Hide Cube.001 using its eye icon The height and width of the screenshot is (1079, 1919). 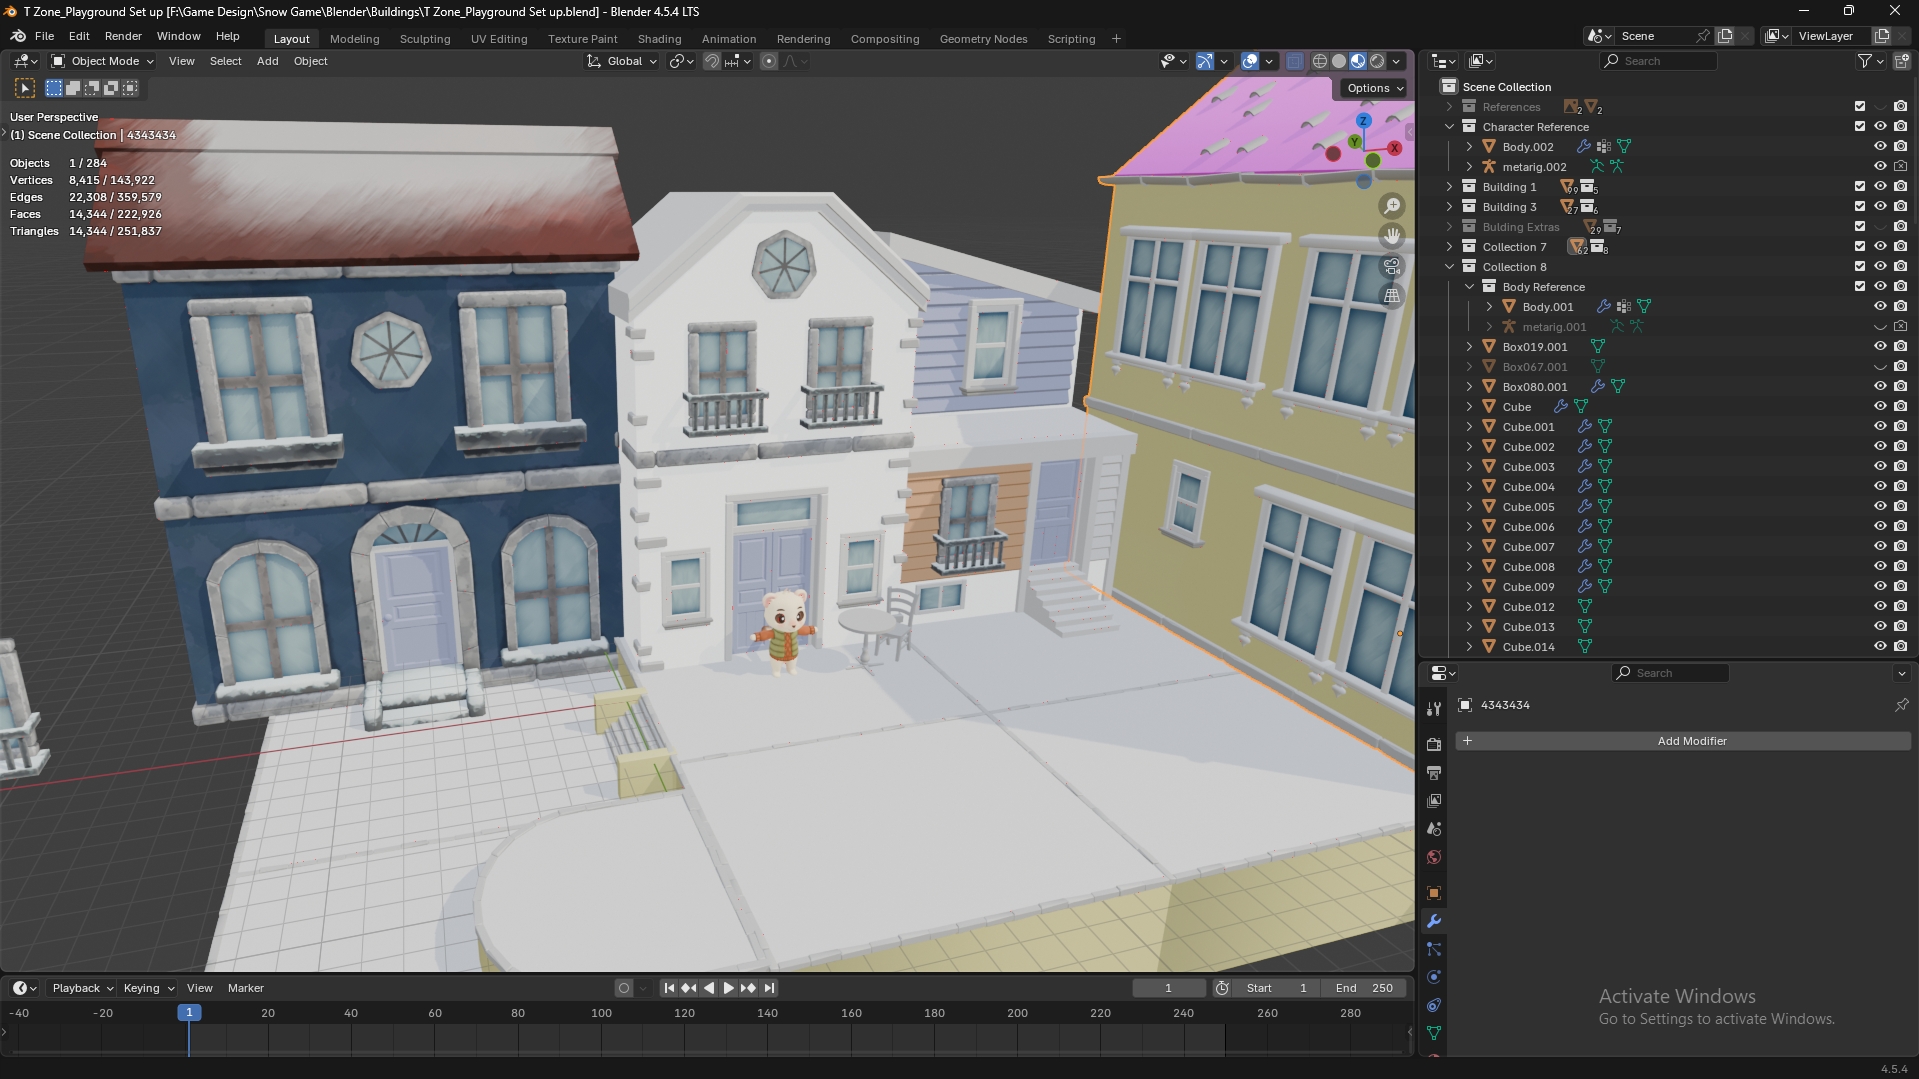1879,427
